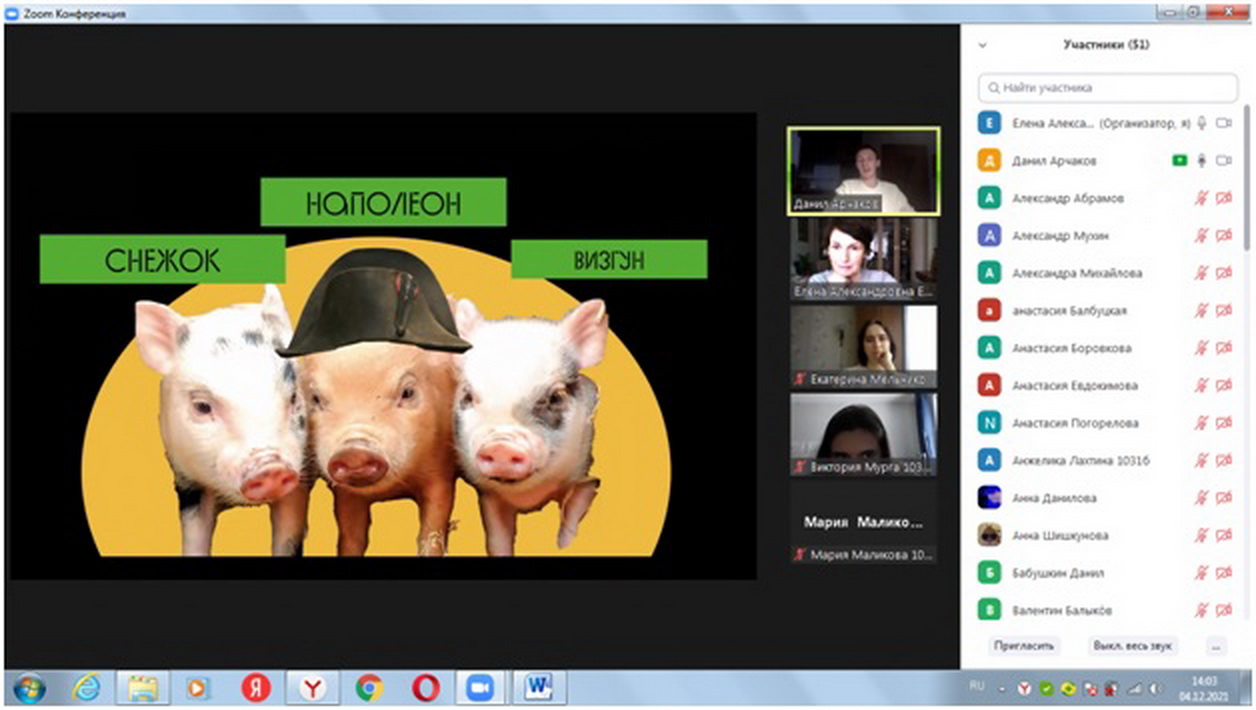Image resolution: width=1256 pixels, height=710 pixels.
Task: Click Александр Мухин's avatar icon
Action: point(989,236)
